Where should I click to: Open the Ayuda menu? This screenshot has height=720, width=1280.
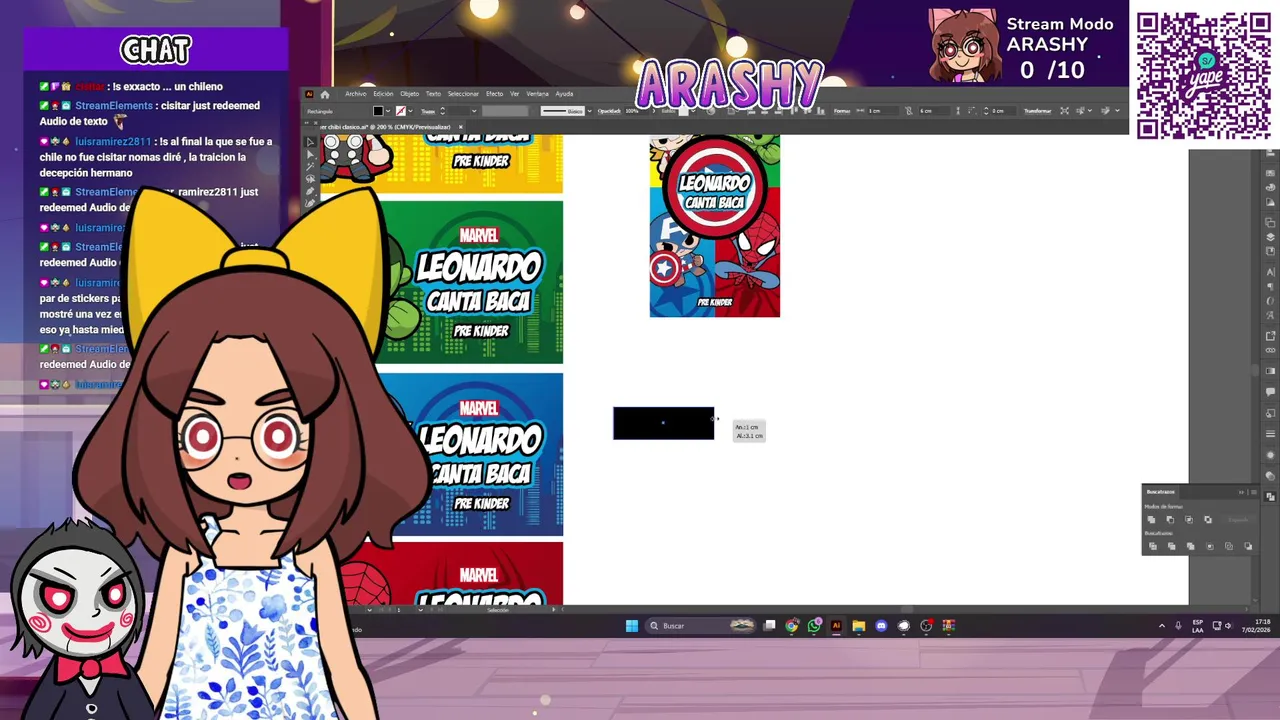pyautogui.click(x=564, y=94)
